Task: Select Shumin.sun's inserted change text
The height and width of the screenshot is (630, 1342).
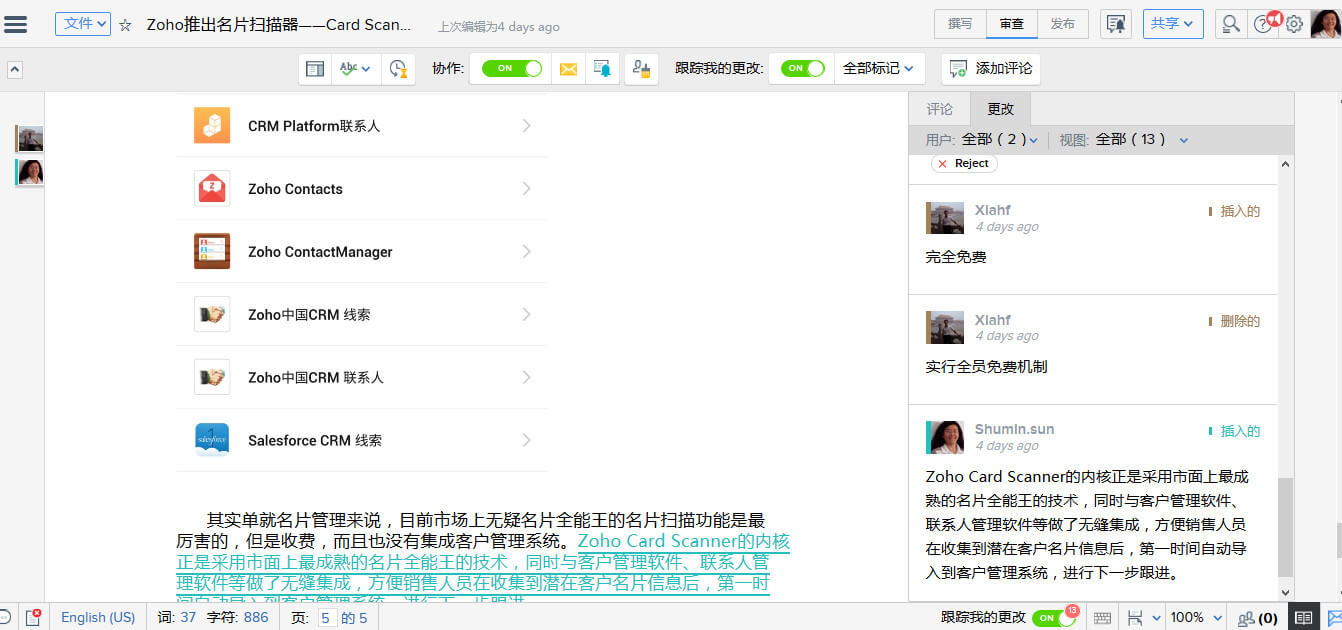Action: coord(1087,525)
